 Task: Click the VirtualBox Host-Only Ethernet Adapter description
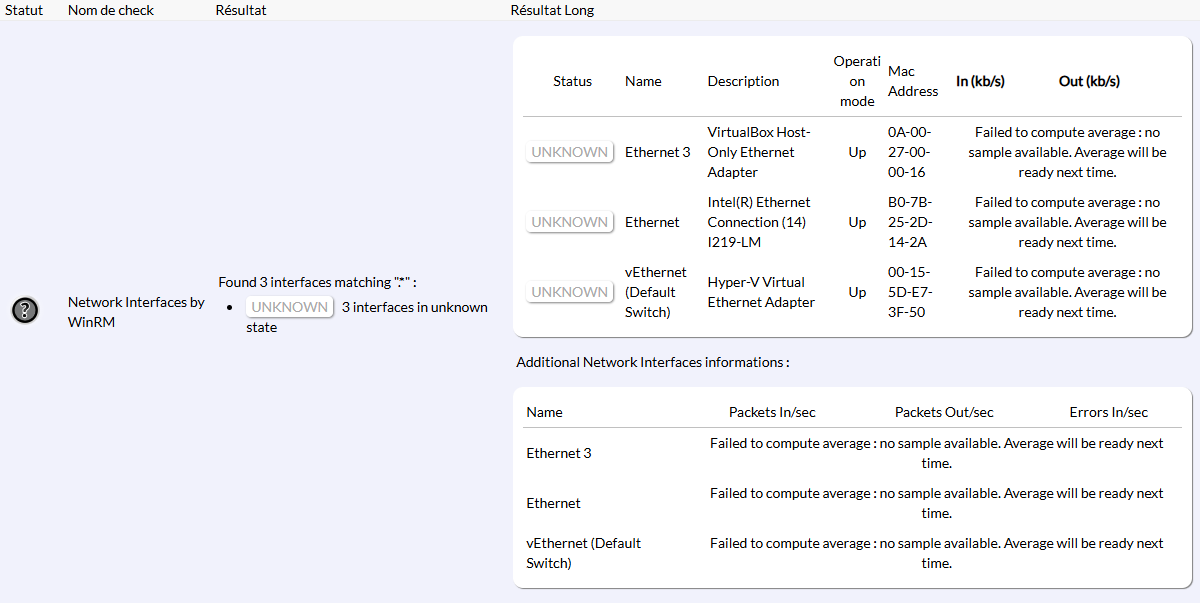click(x=758, y=152)
